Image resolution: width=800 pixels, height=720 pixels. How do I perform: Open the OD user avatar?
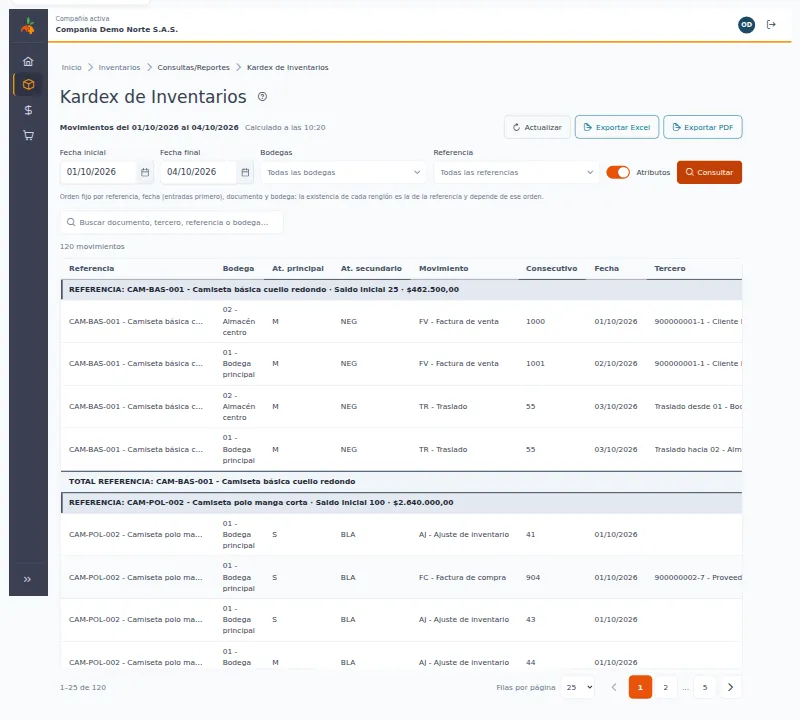[746, 24]
